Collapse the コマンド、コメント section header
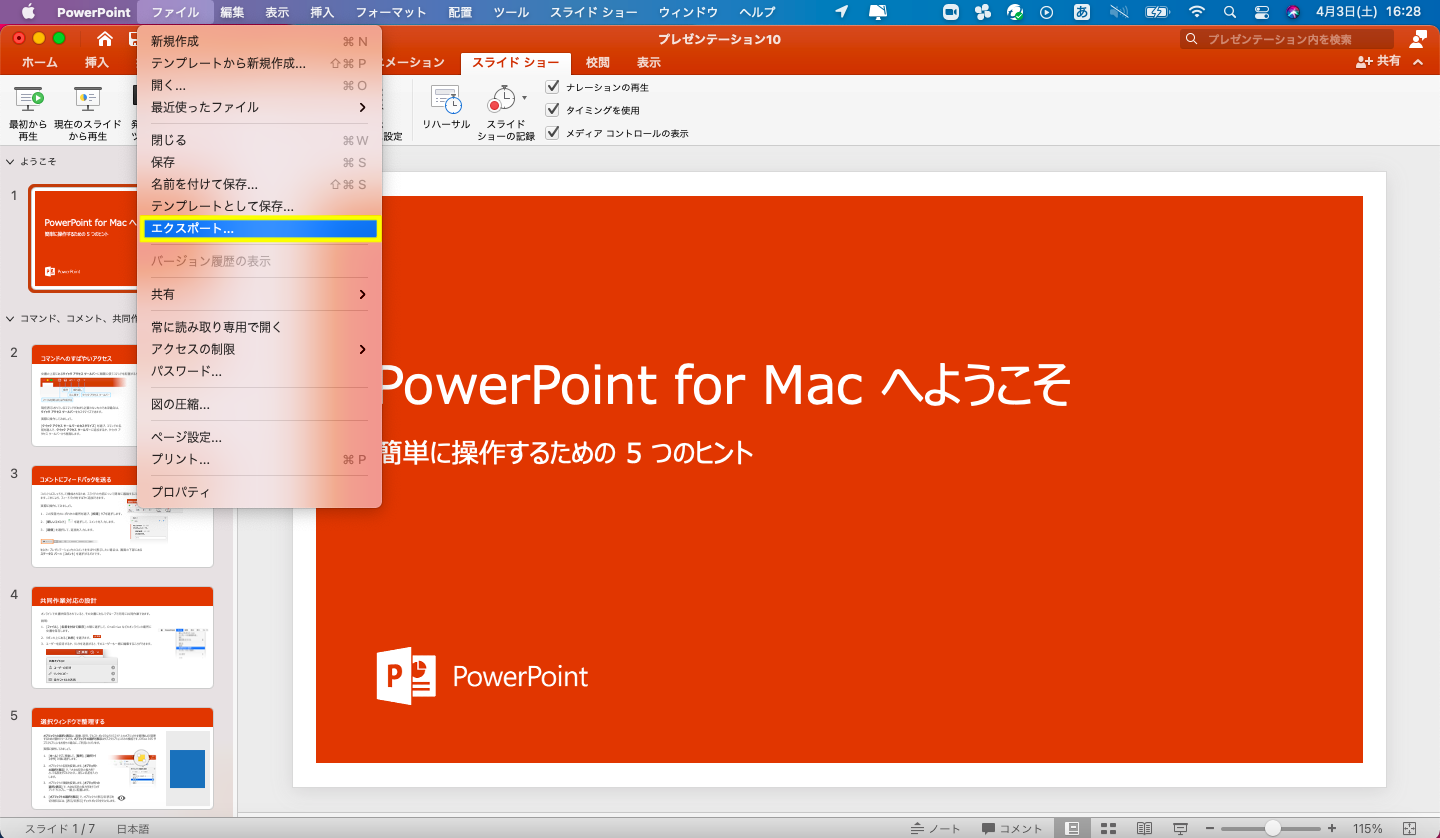 [10, 319]
